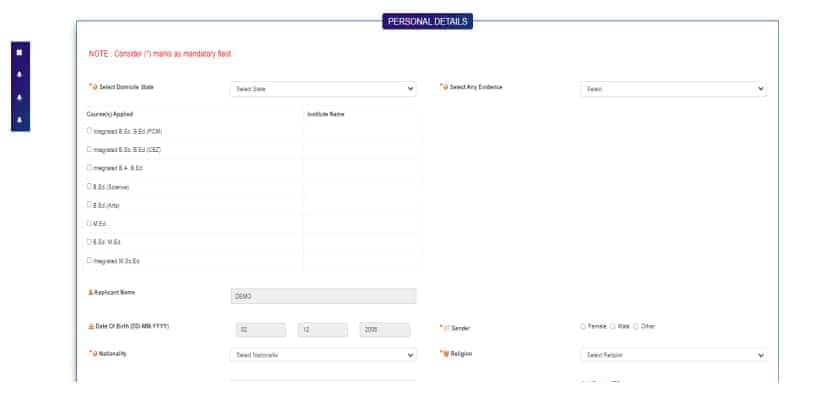Choose Female as gender
The width and height of the screenshot is (817, 396).
583,327
